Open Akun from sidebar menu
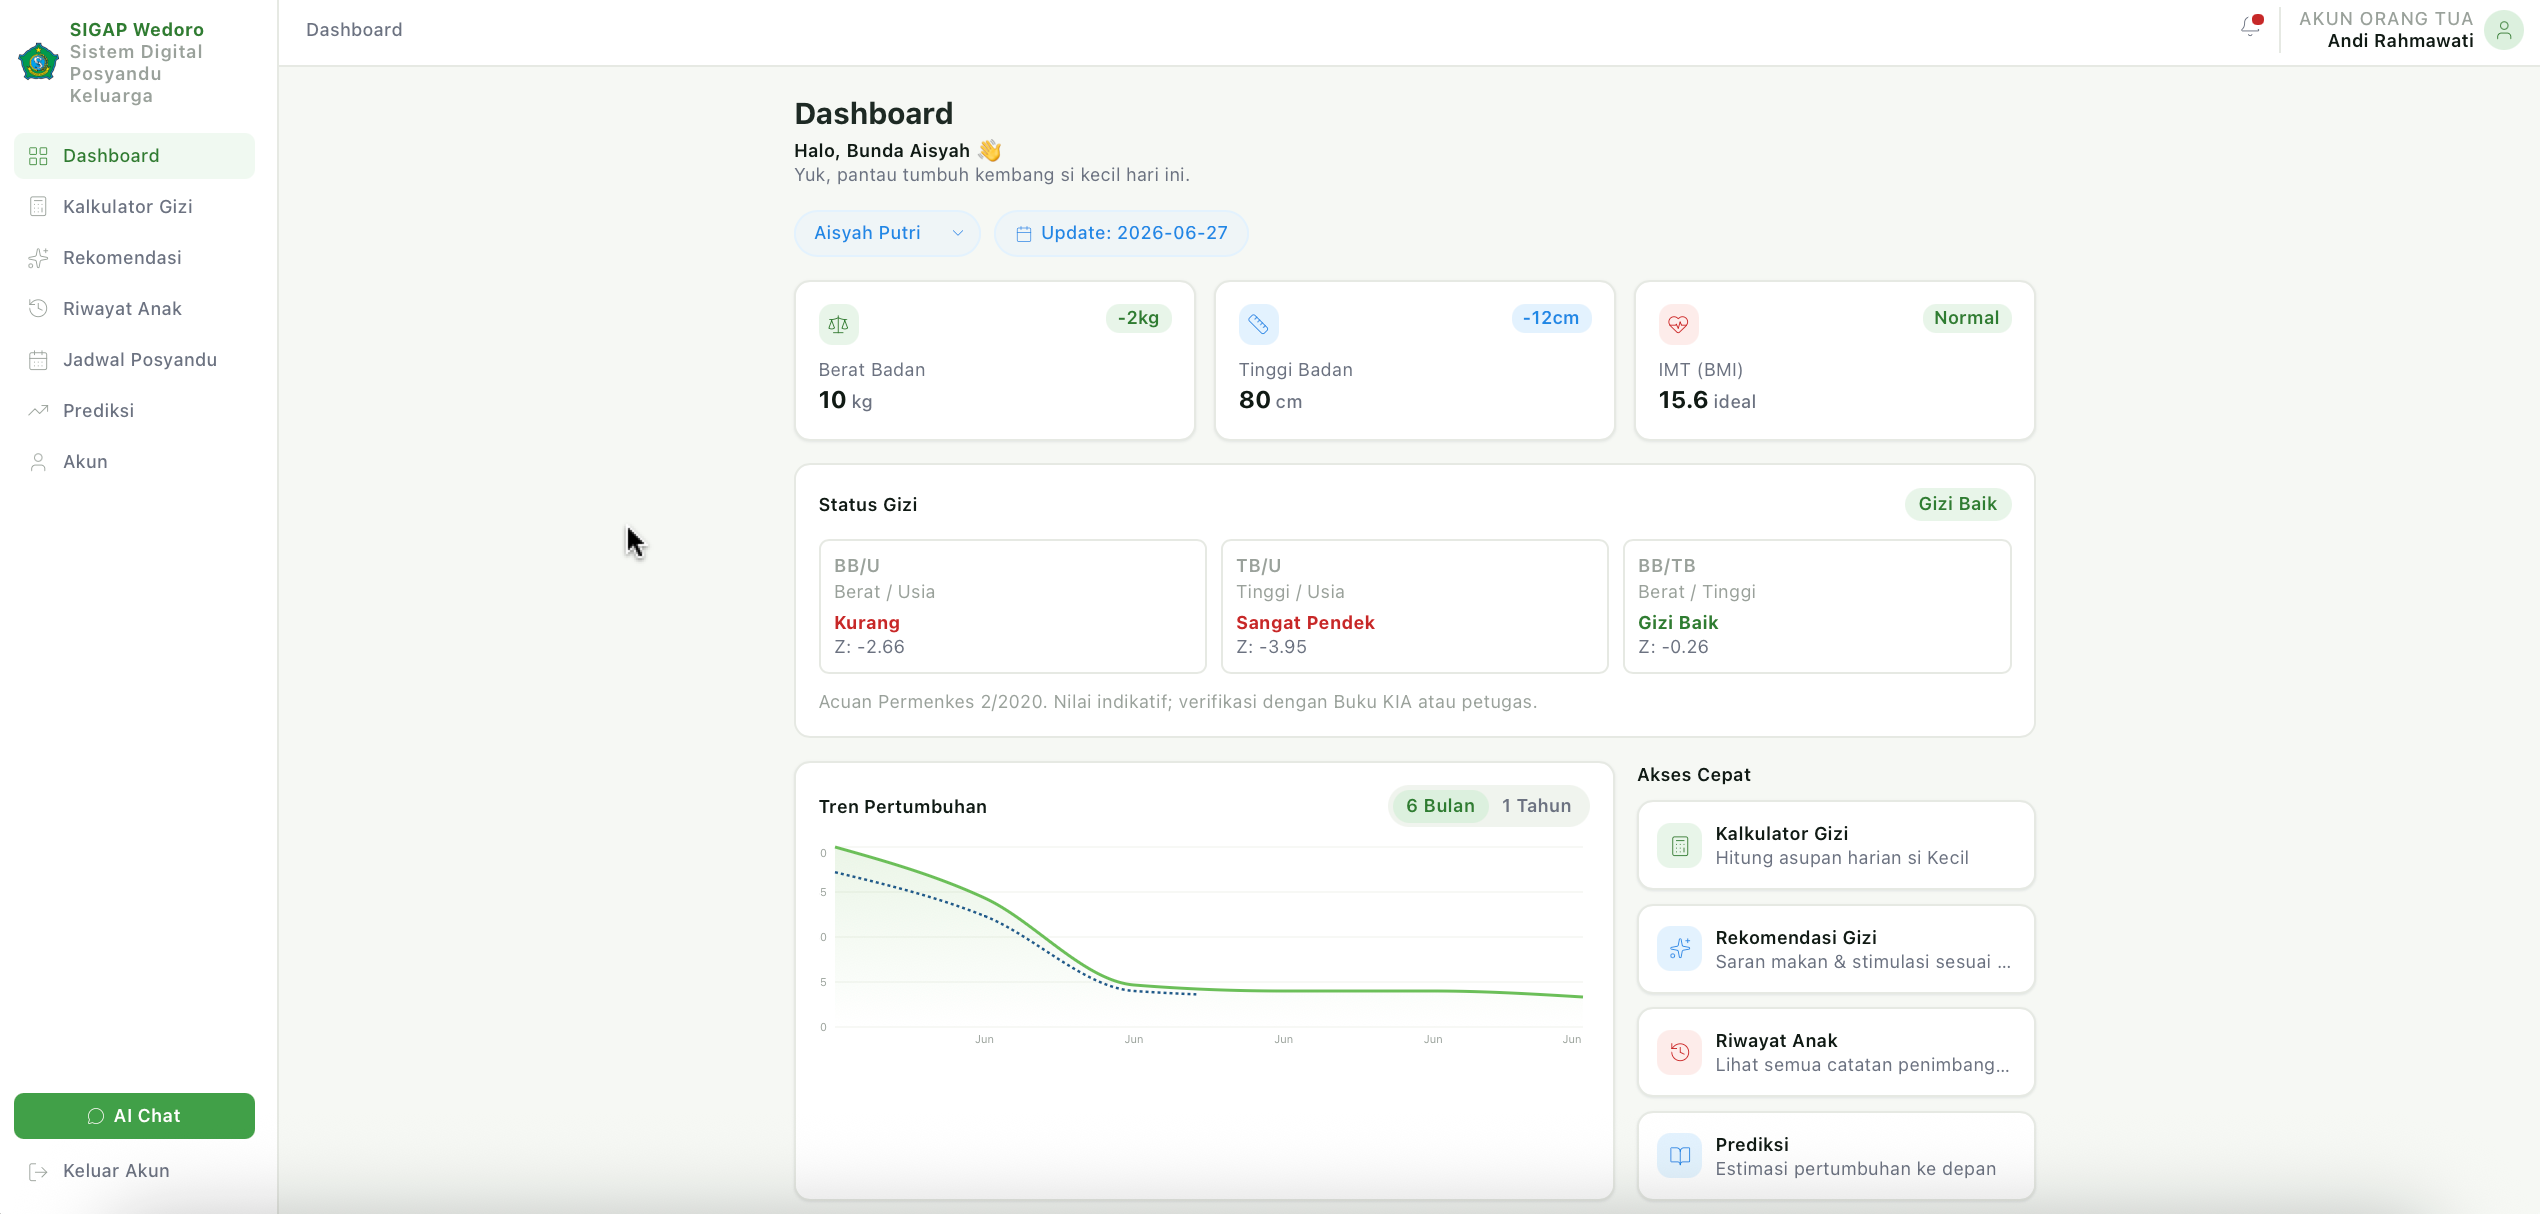This screenshot has width=2540, height=1214. pos(134,462)
